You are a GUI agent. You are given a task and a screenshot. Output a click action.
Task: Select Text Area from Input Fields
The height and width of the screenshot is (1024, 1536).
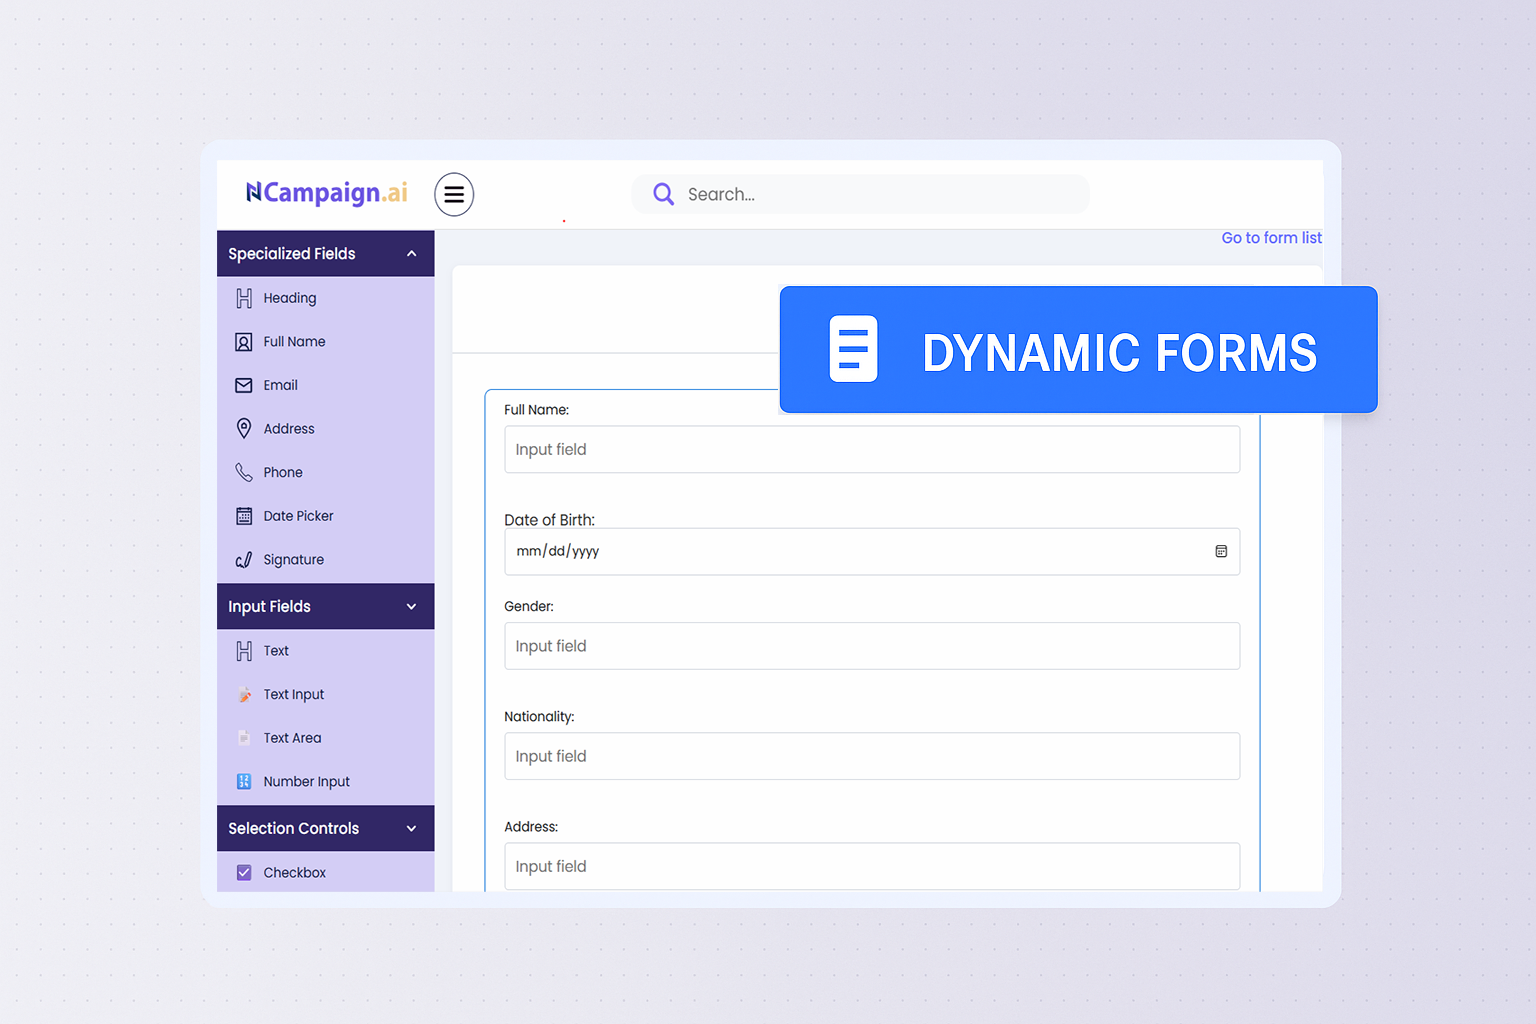292,738
